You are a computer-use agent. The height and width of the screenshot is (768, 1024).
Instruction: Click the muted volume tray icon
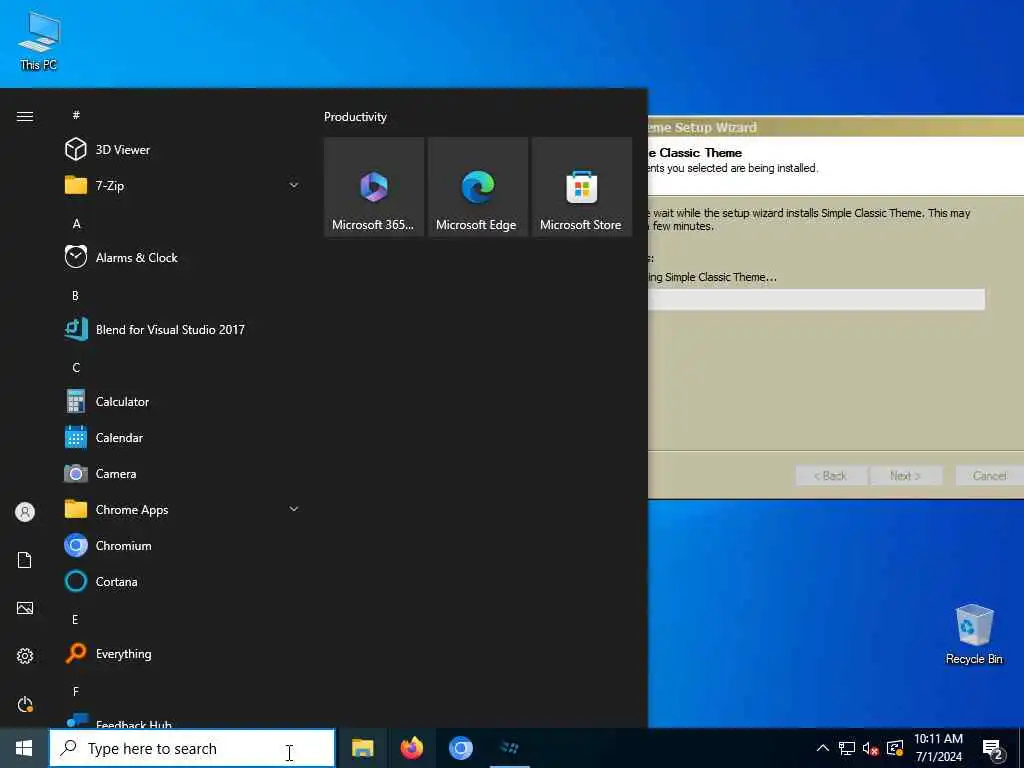[870, 748]
